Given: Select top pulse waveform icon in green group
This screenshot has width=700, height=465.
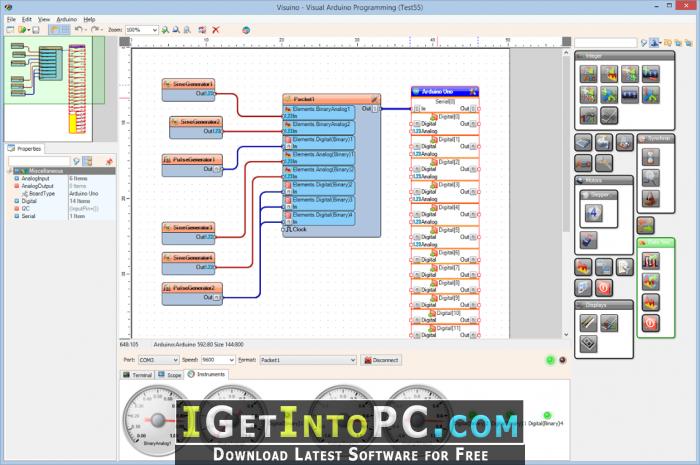Looking at the screenshot, I should pyautogui.click(x=650, y=261).
